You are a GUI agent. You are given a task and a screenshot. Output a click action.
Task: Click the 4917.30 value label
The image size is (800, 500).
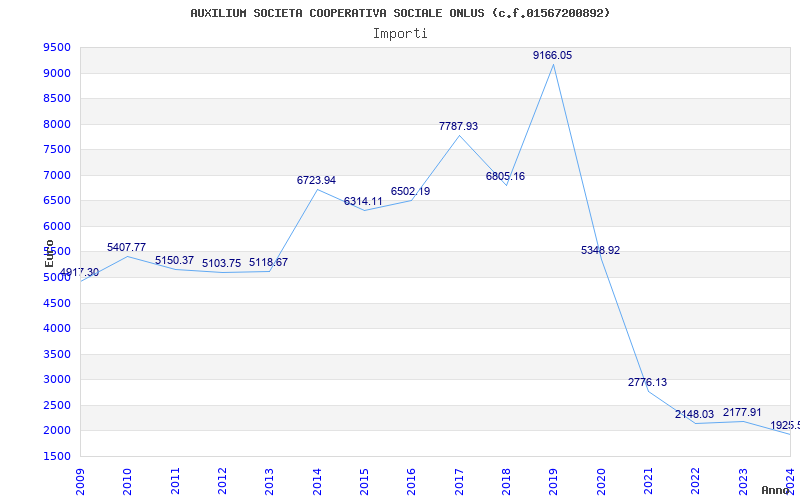(x=80, y=272)
